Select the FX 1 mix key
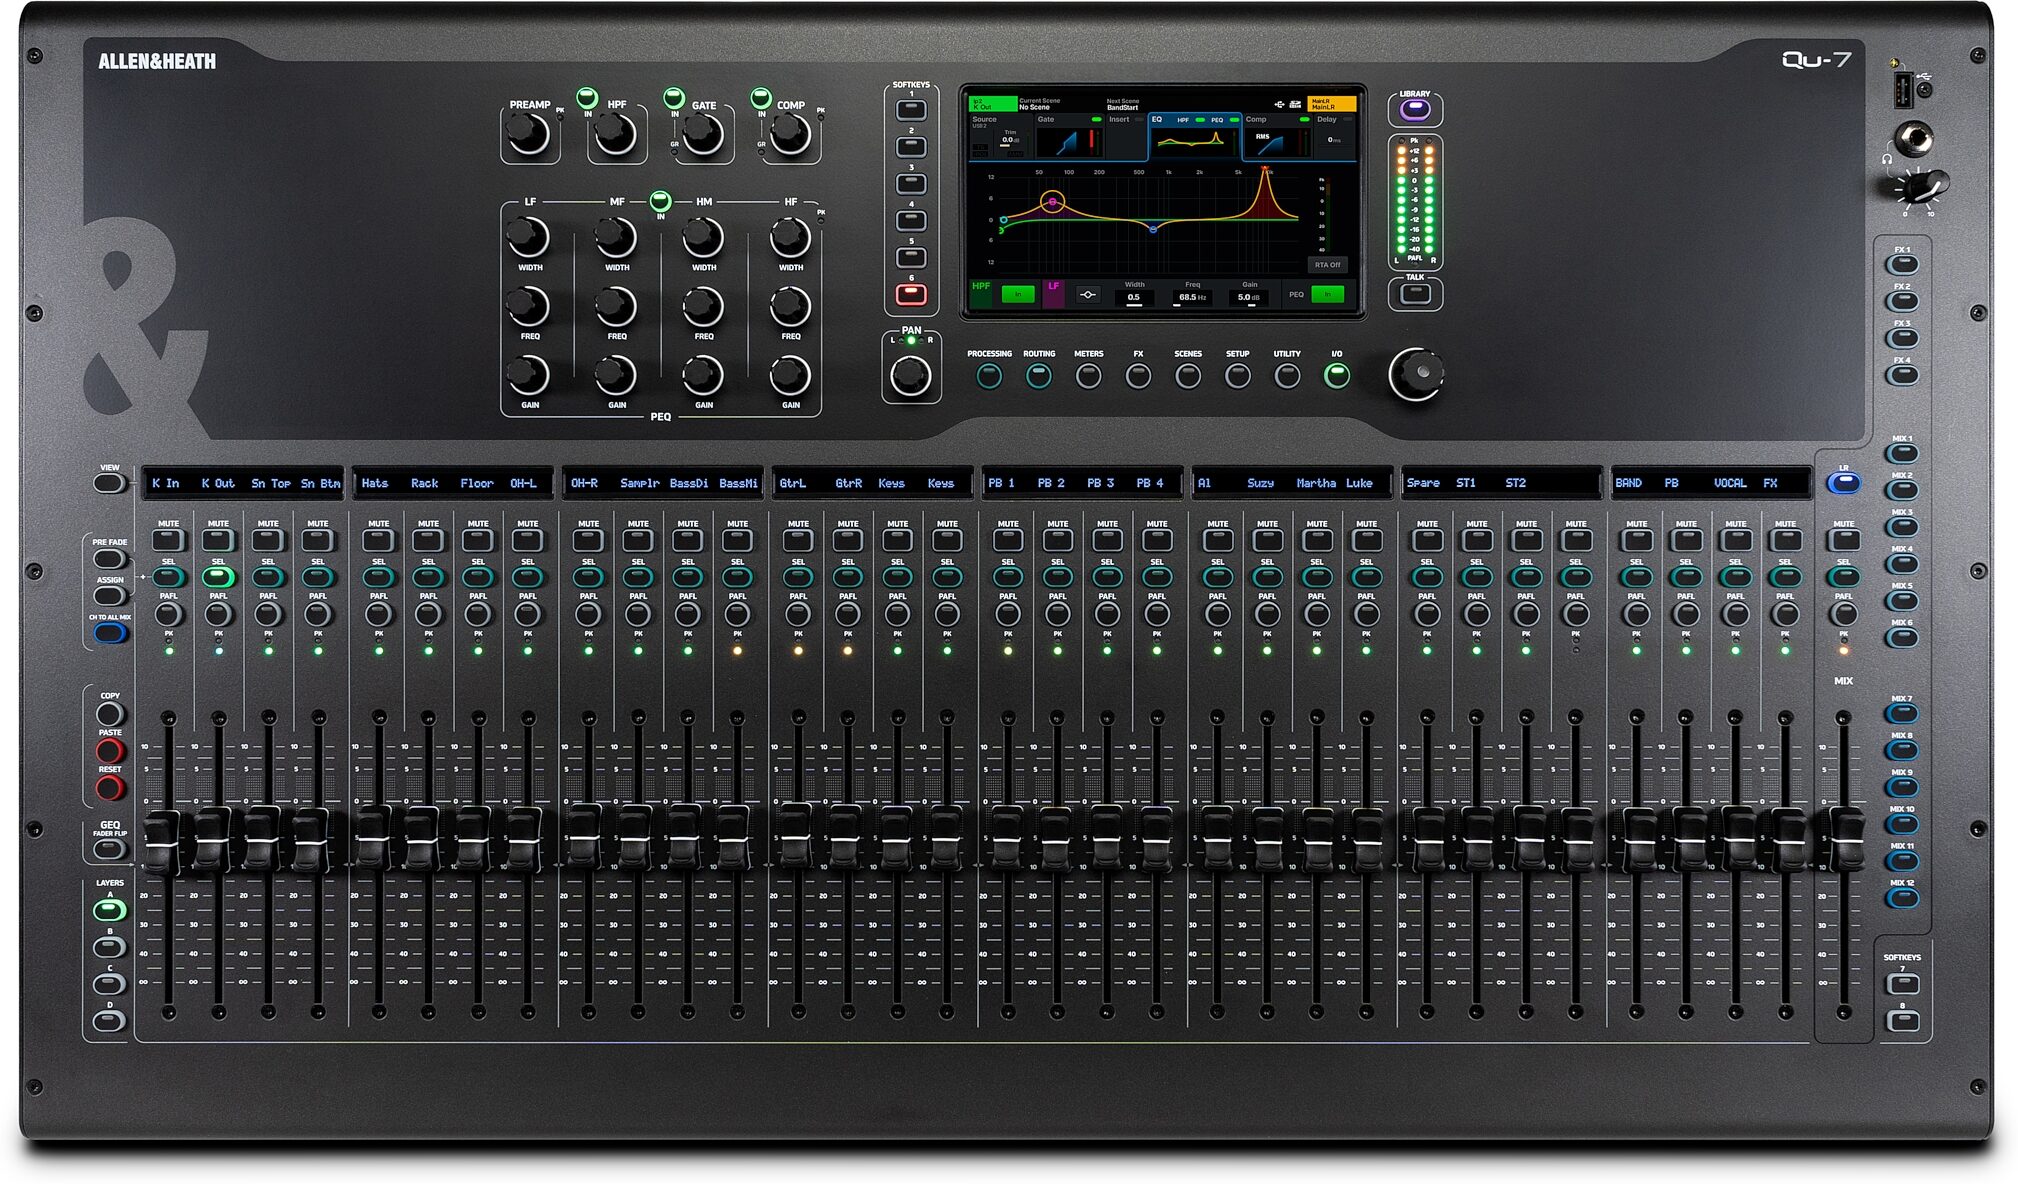The height and width of the screenshot is (1184, 2018). tap(1902, 265)
